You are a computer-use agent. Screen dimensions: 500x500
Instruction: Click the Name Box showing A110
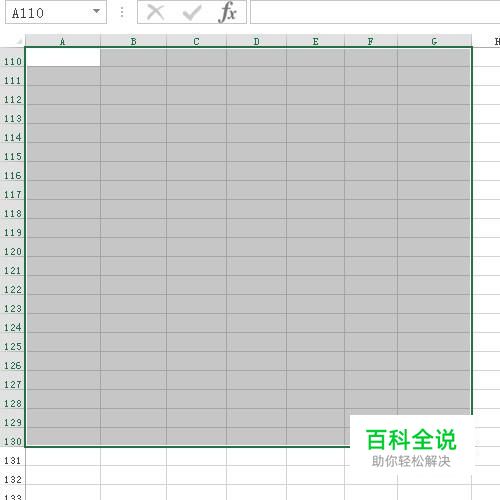click(56, 12)
